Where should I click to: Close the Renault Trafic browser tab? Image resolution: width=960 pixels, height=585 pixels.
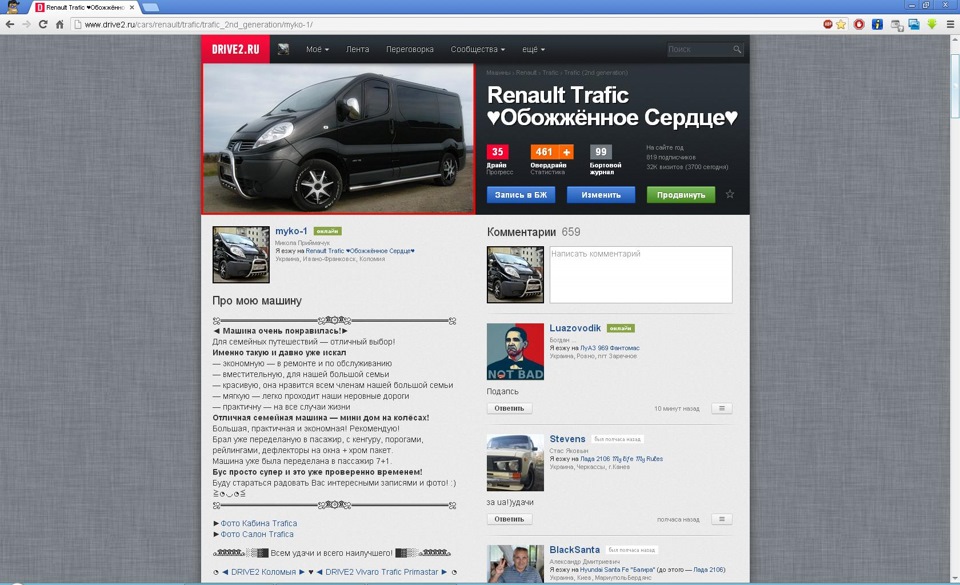tap(132, 7)
